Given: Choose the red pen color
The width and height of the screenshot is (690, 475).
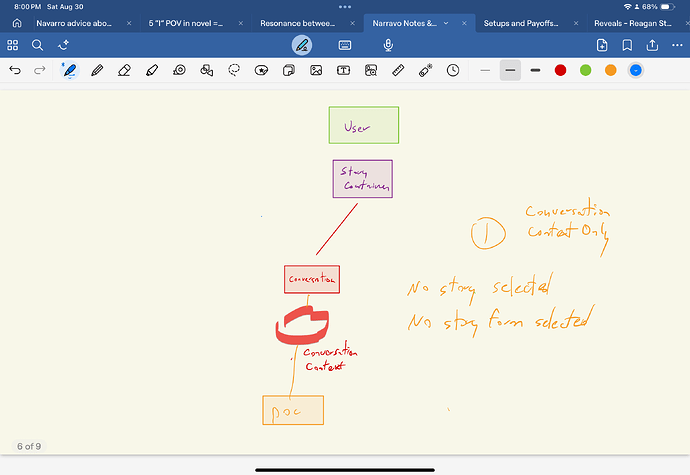Looking at the screenshot, I should pyautogui.click(x=560, y=70).
